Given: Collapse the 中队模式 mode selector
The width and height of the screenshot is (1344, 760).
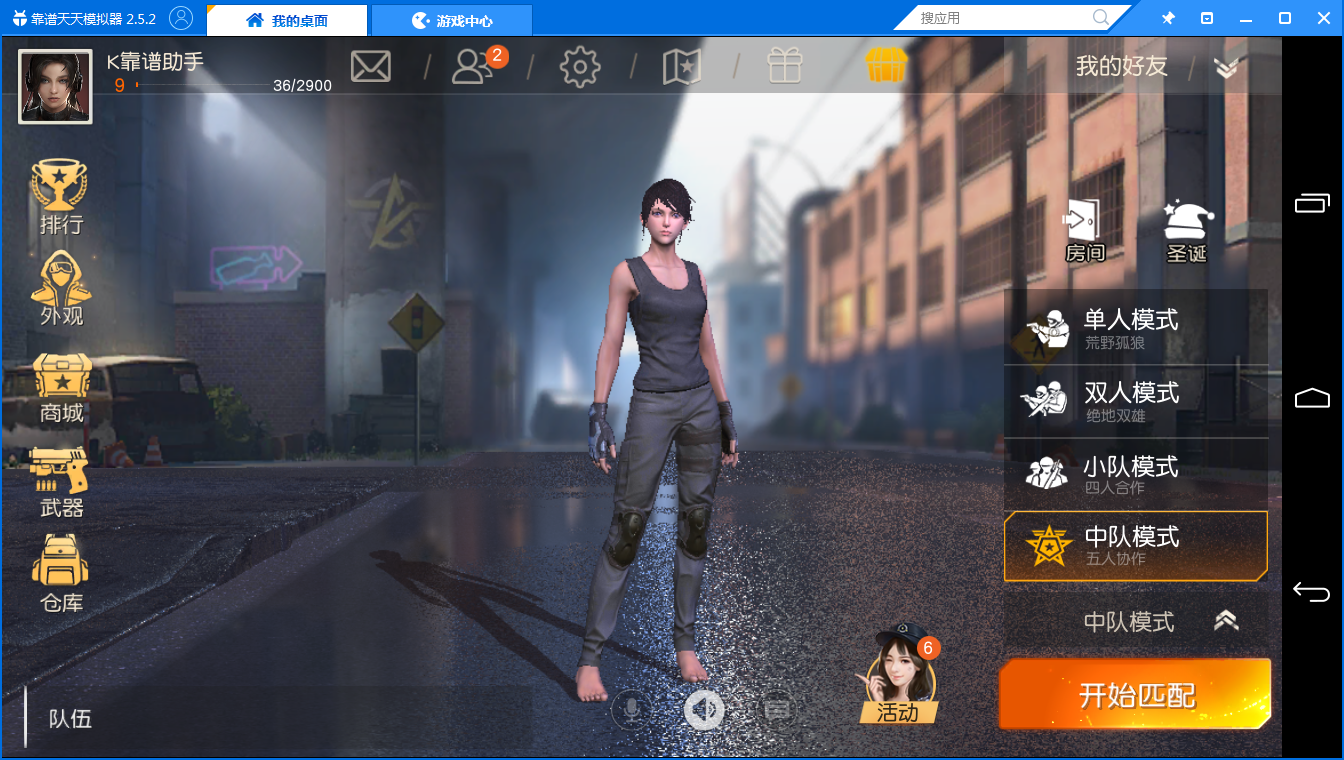Looking at the screenshot, I should click(1226, 621).
